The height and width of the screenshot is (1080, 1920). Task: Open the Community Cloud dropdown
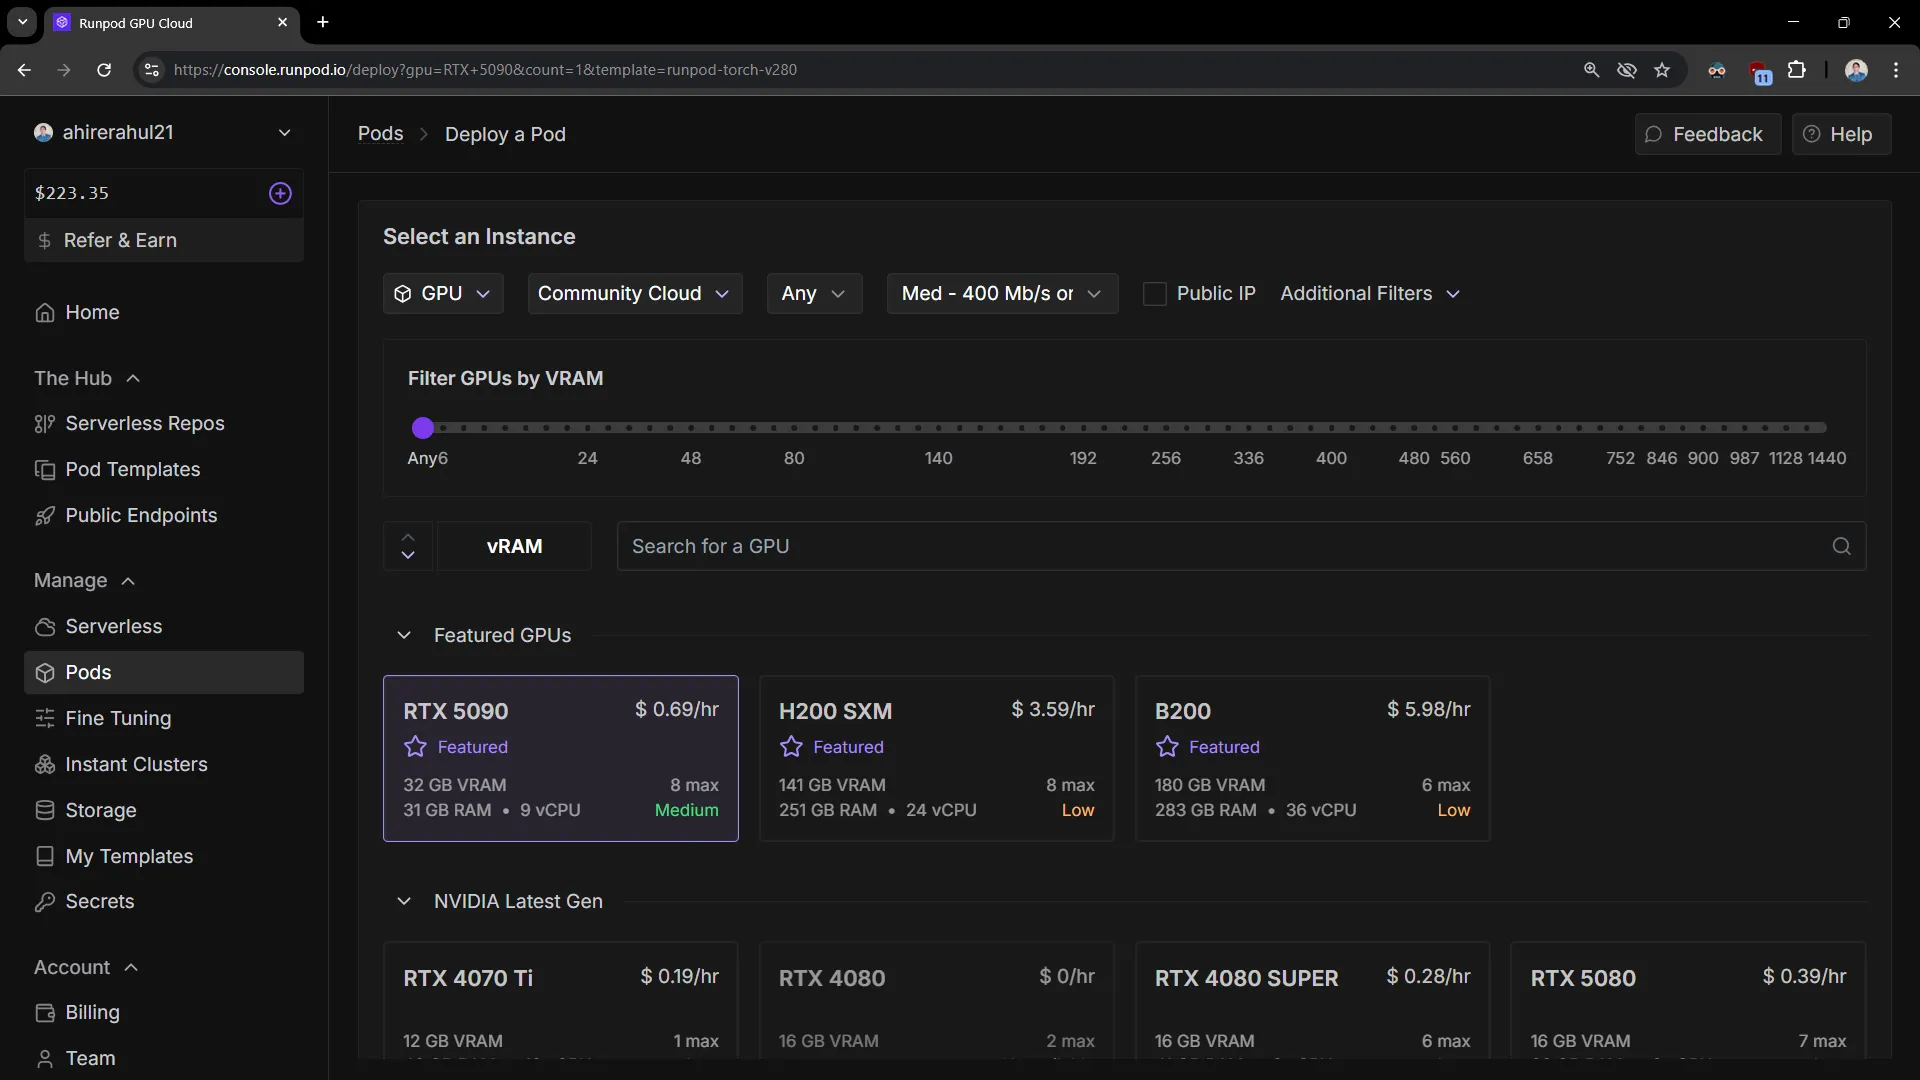(x=634, y=294)
